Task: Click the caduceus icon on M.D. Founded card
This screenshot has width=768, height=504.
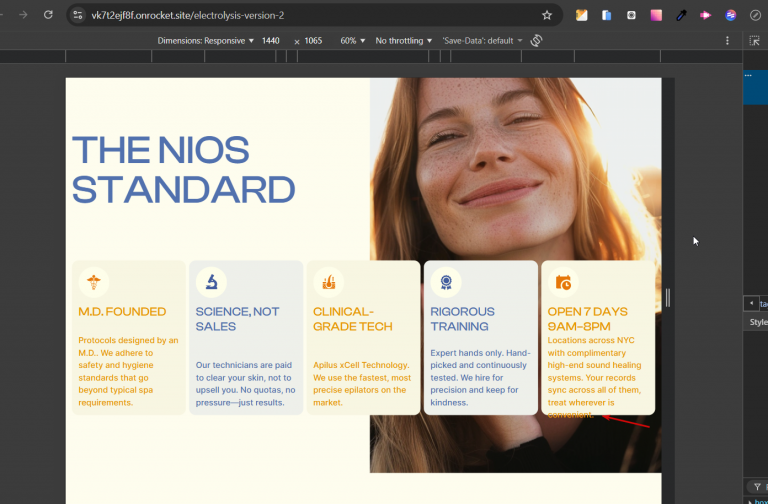Action: 94,282
